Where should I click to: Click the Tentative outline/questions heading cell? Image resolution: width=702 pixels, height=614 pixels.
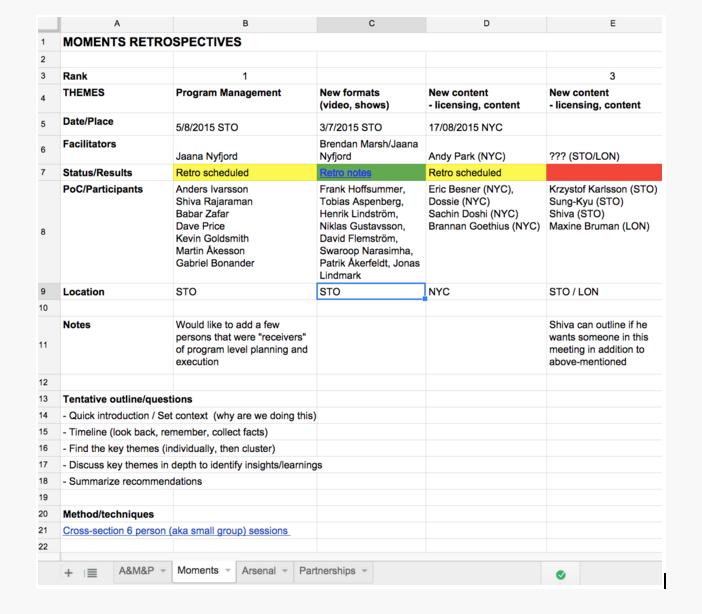click(x=128, y=399)
